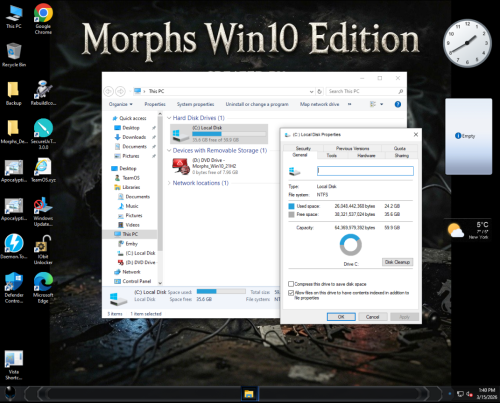Switch to the Tools tab
The image size is (500, 403).
pyautogui.click(x=332, y=155)
